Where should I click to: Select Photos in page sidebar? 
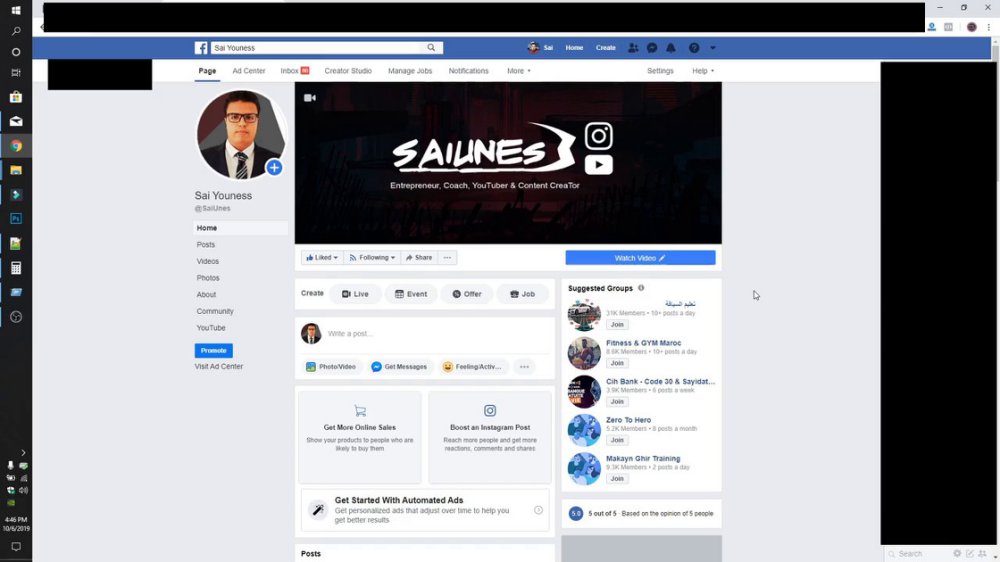[x=208, y=277]
